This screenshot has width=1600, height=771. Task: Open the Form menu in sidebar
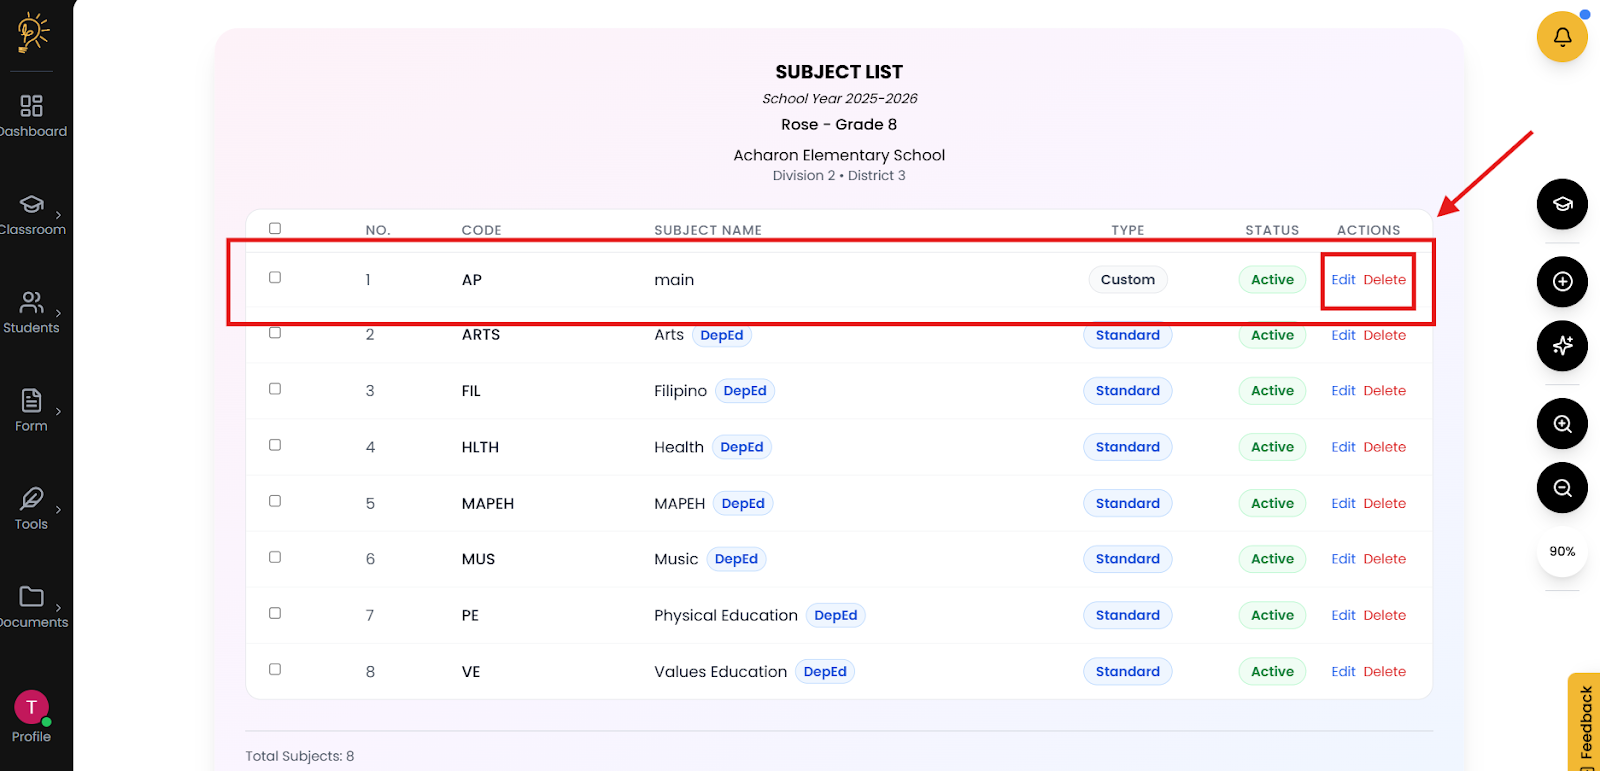(x=32, y=410)
